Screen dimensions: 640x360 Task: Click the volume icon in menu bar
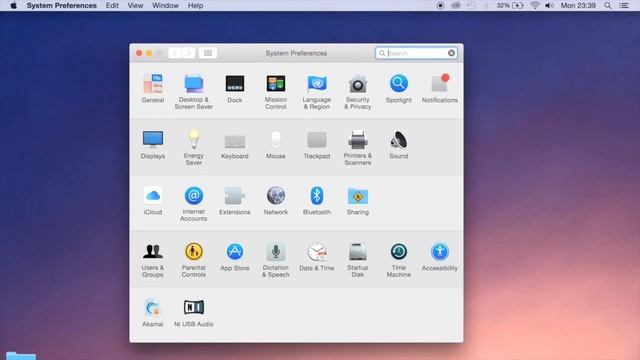tap(549, 5)
